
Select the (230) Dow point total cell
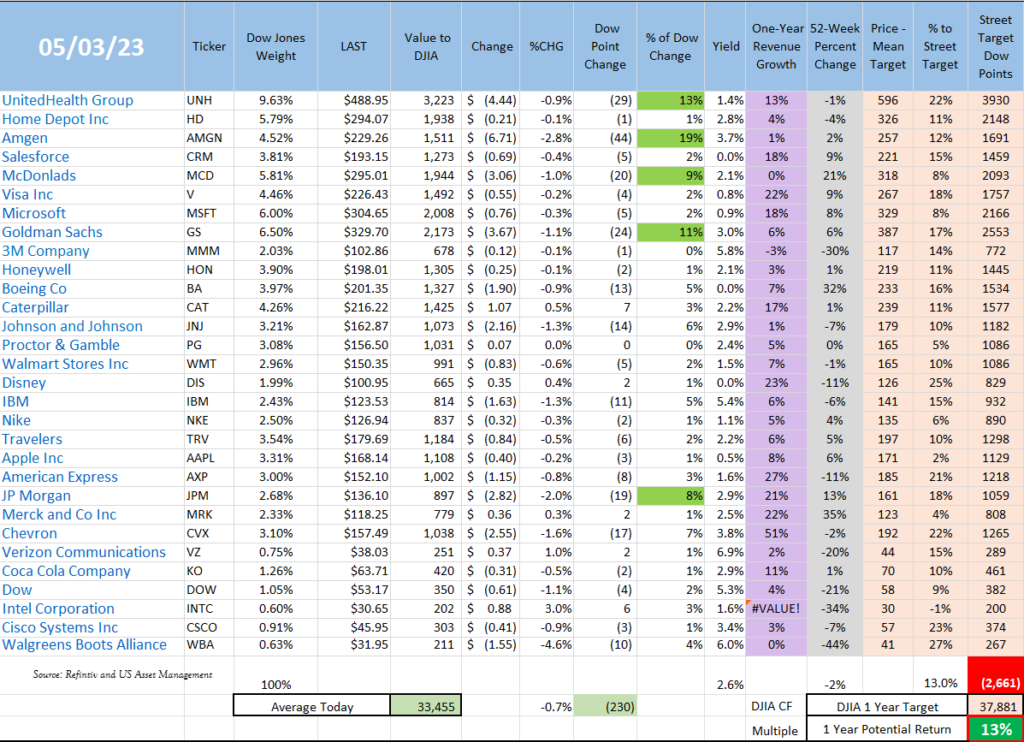[x=605, y=707]
